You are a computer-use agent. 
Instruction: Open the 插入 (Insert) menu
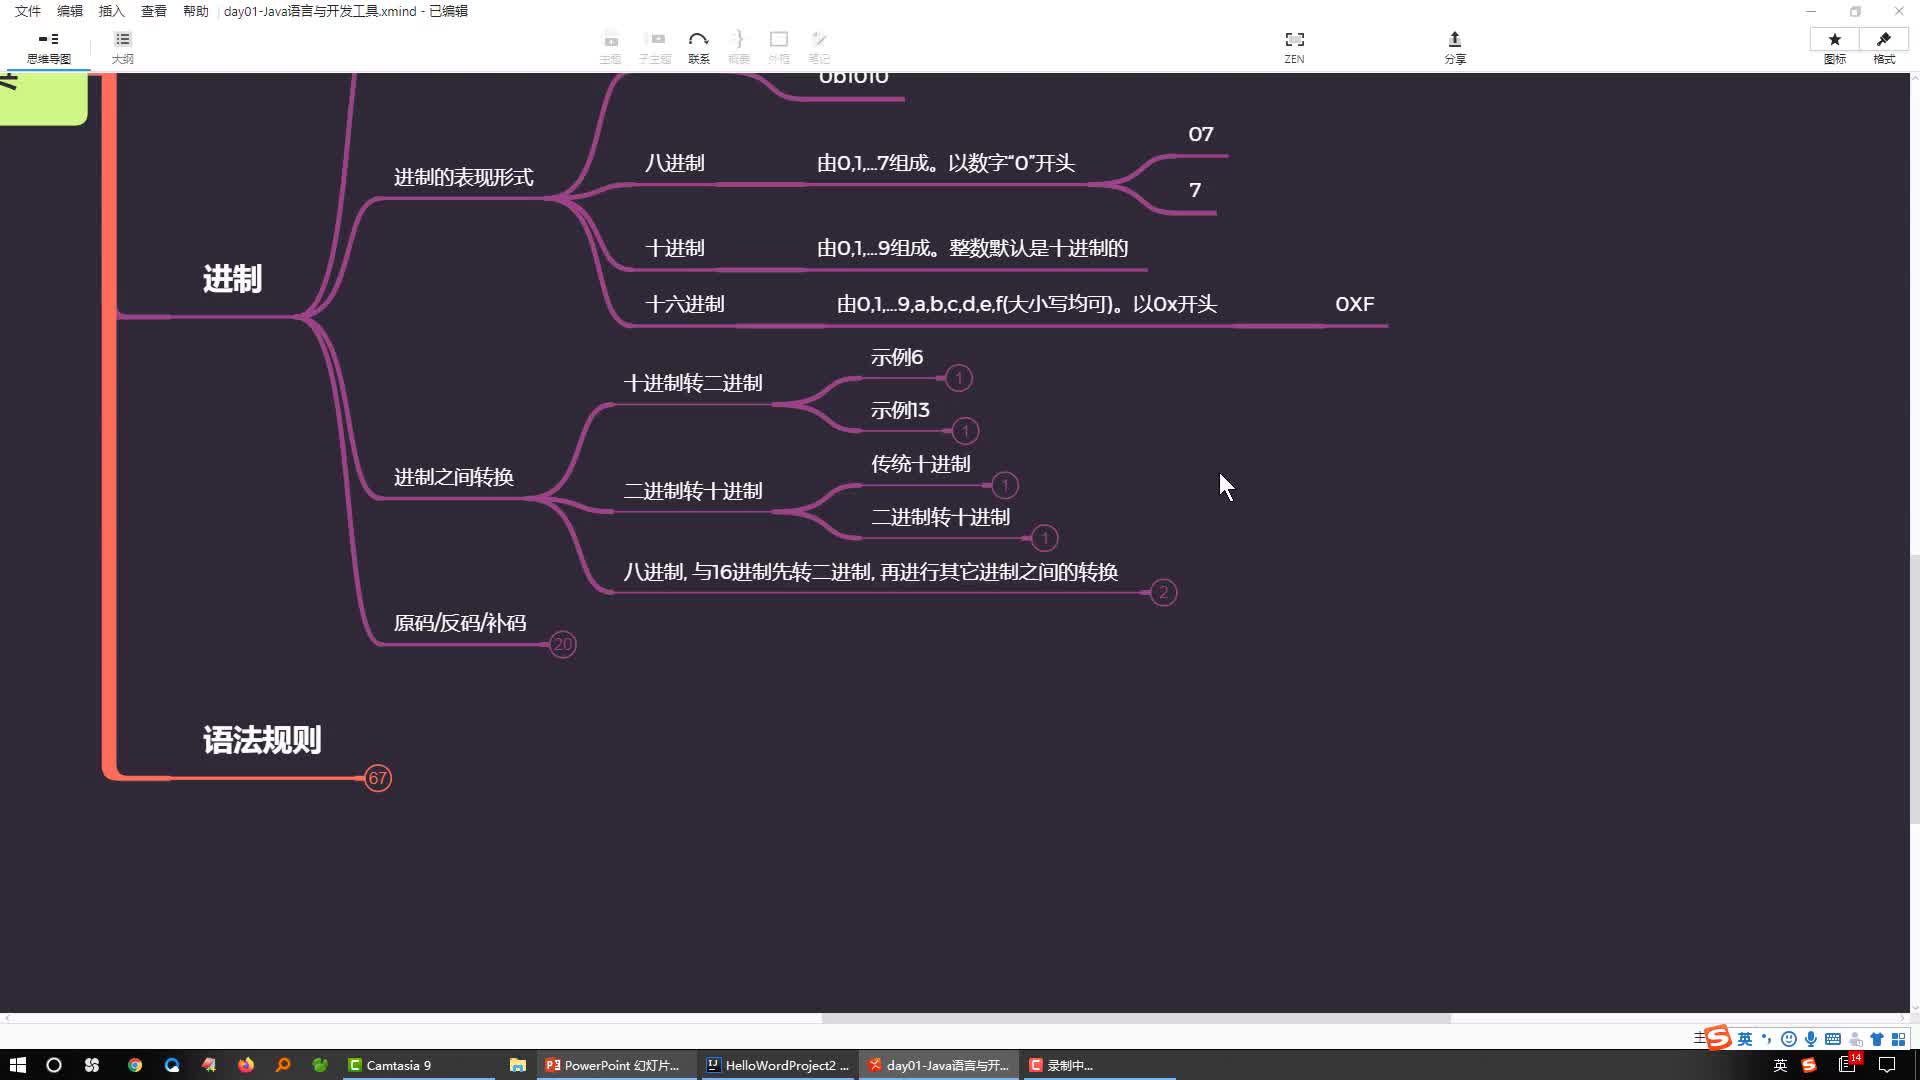(111, 11)
